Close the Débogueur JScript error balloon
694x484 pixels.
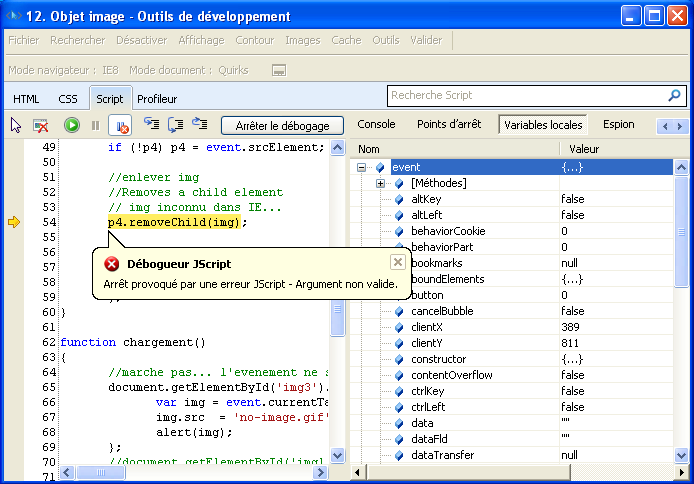pos(397,262)
